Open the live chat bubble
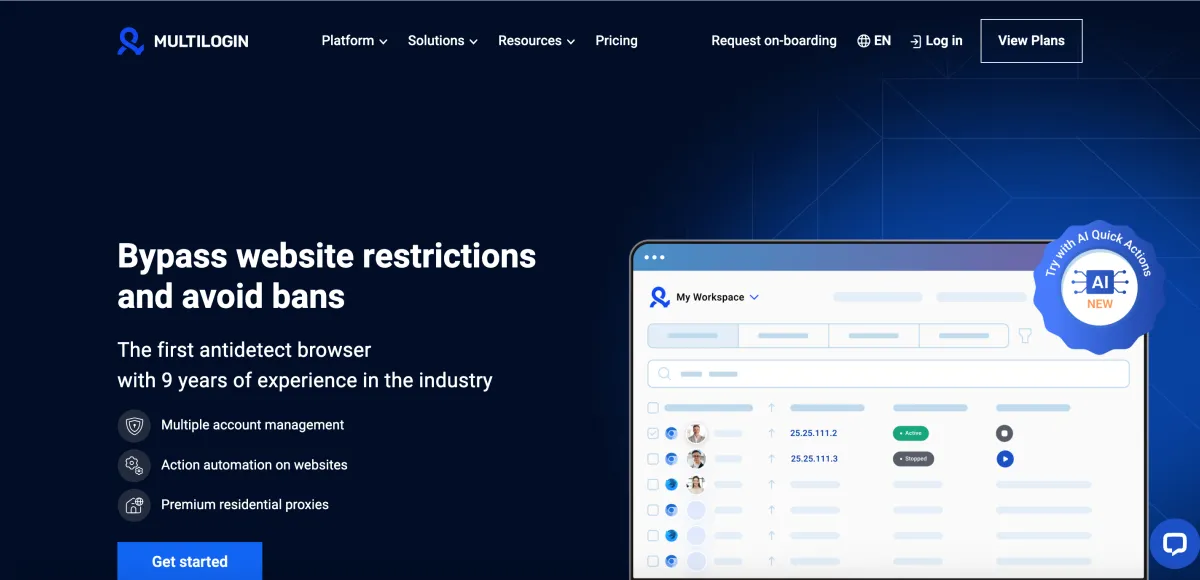 (x=1174, y=544)
